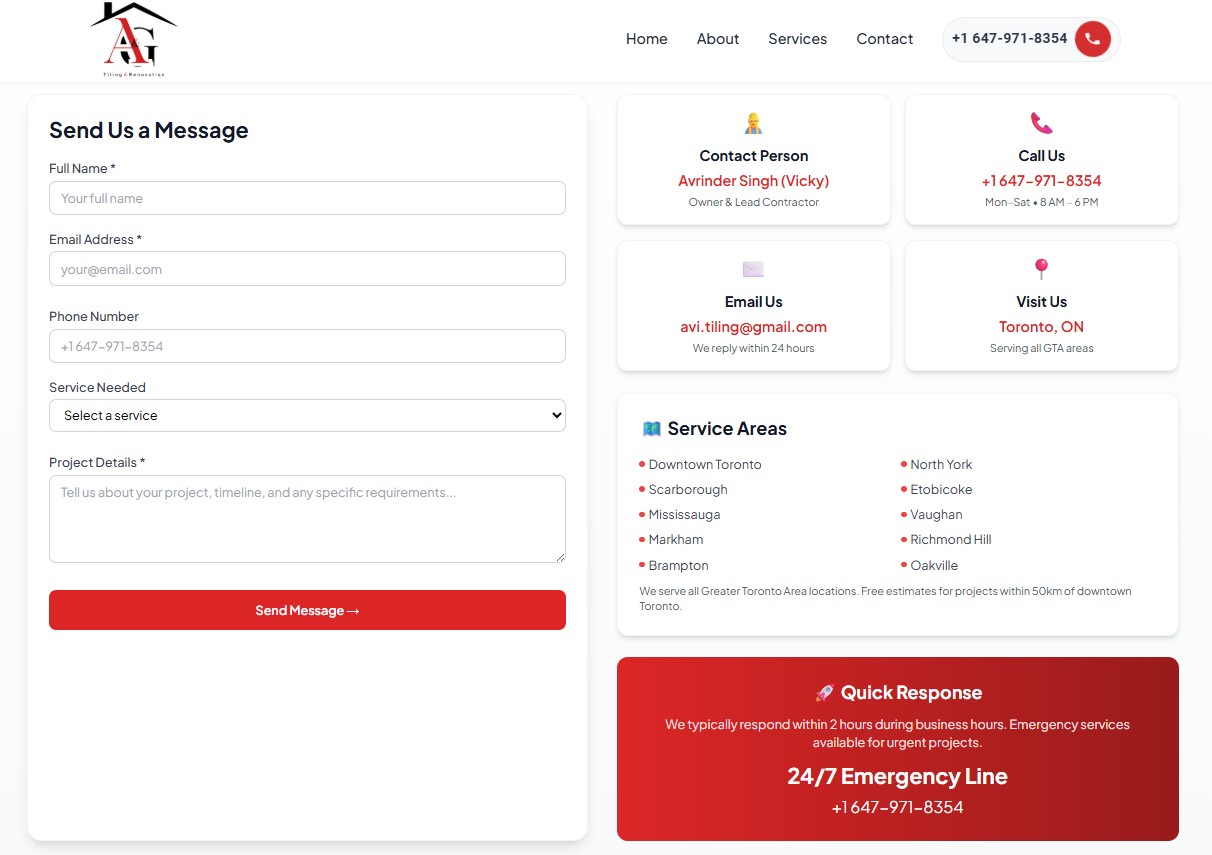Navigate to the Services page
1212x855 pixels.
tap(797, 39)
